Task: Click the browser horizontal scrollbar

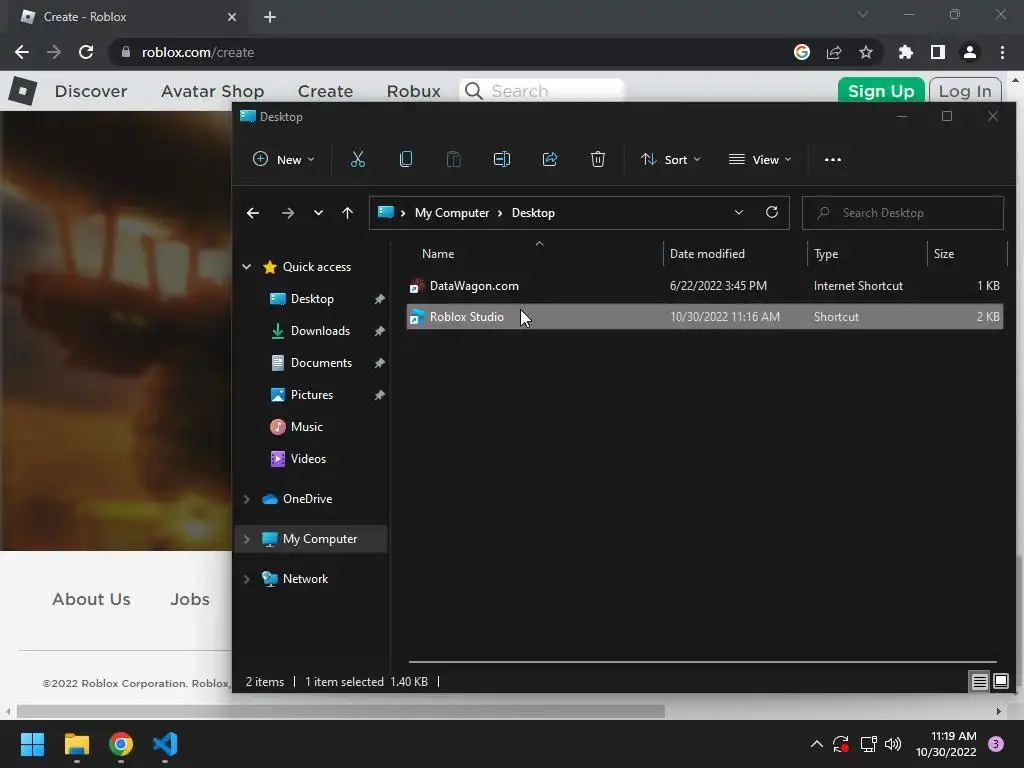Action: (340, 711)
